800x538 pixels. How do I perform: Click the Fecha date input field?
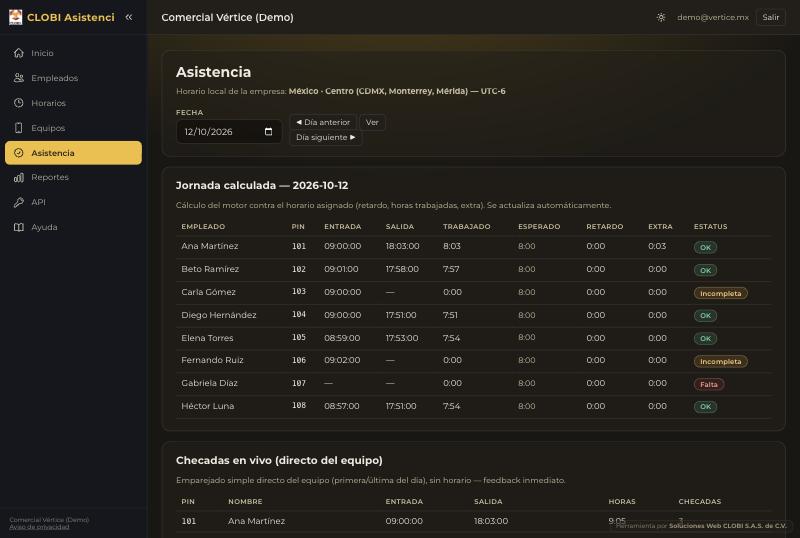229,132
